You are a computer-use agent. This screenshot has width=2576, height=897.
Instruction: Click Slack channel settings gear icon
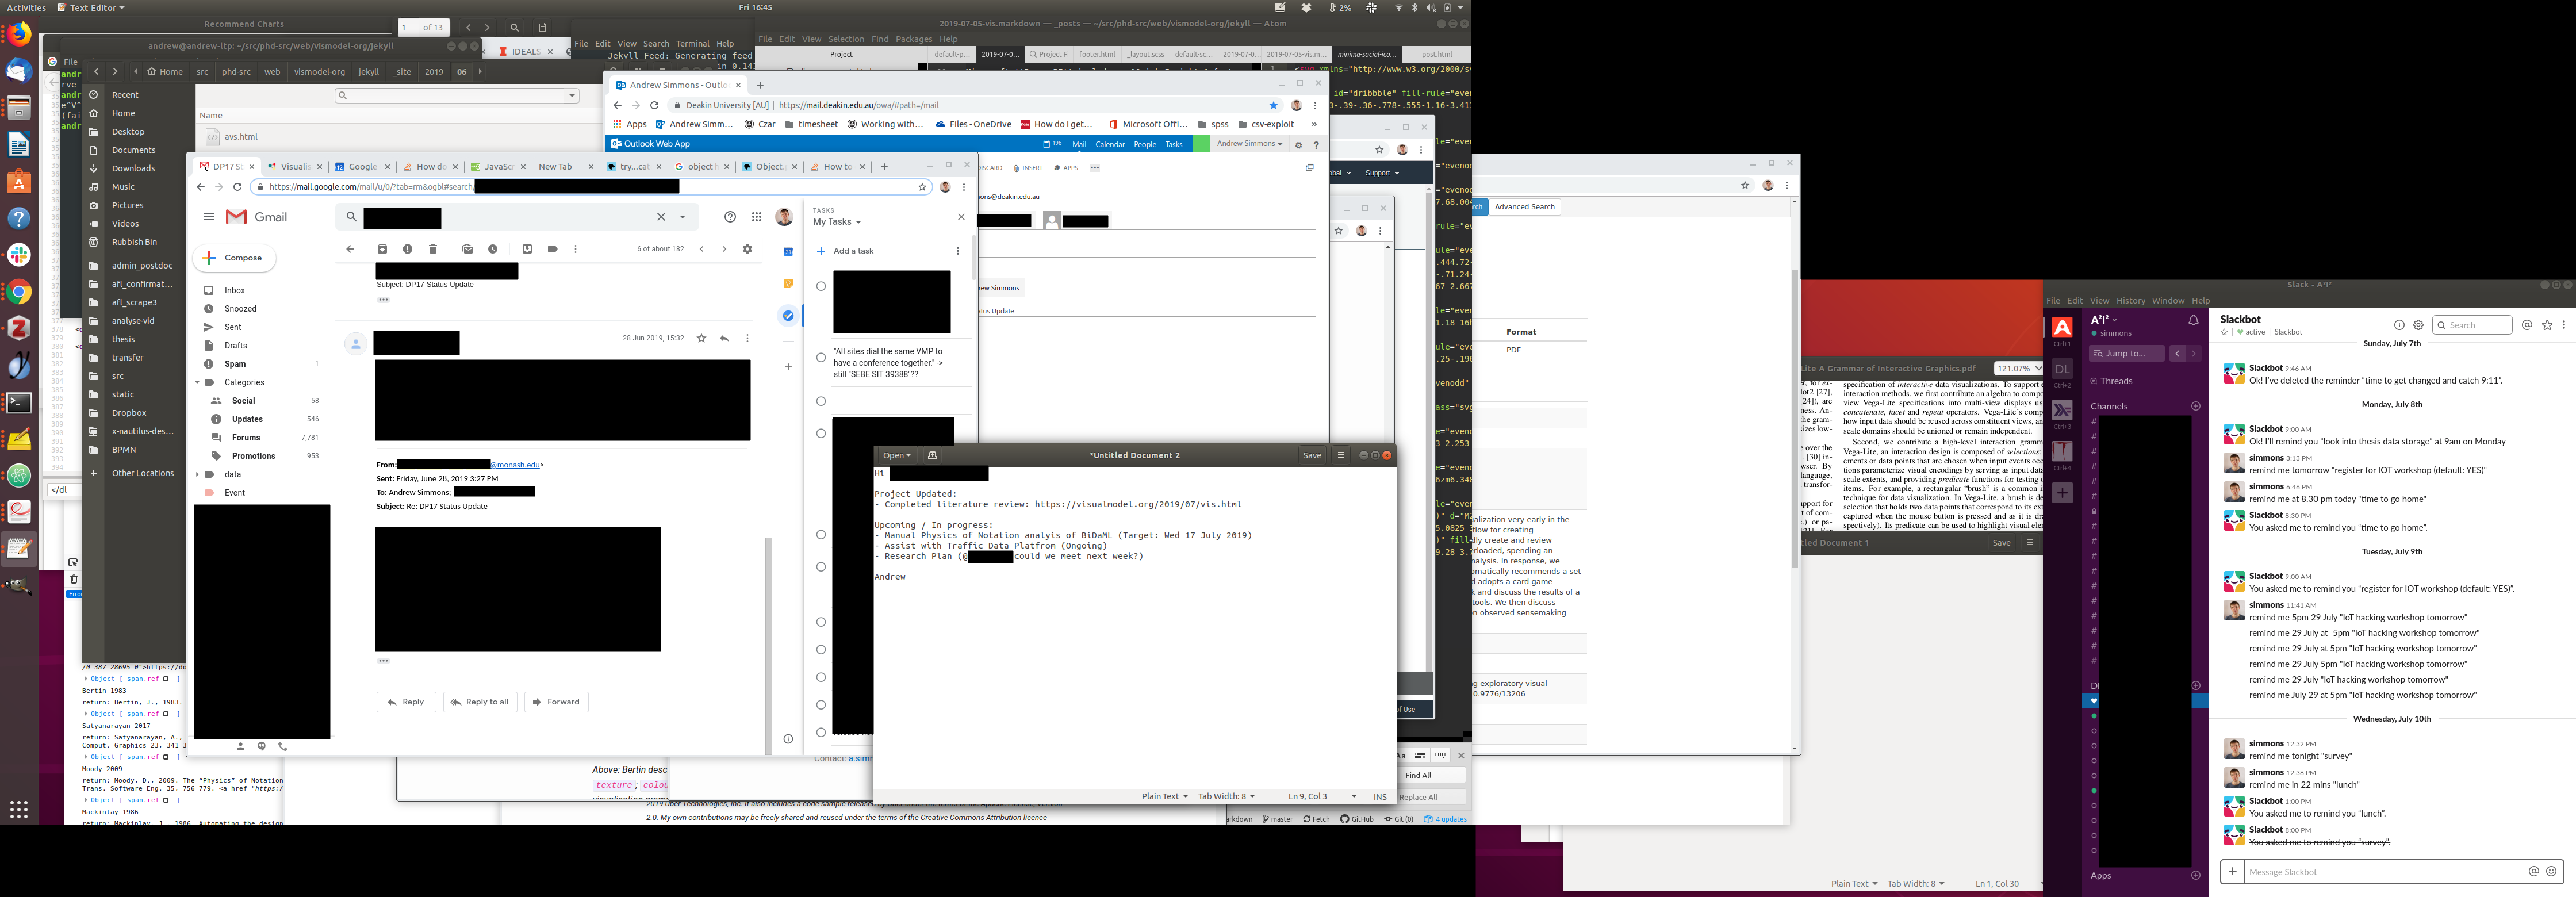click(2418, 325)
